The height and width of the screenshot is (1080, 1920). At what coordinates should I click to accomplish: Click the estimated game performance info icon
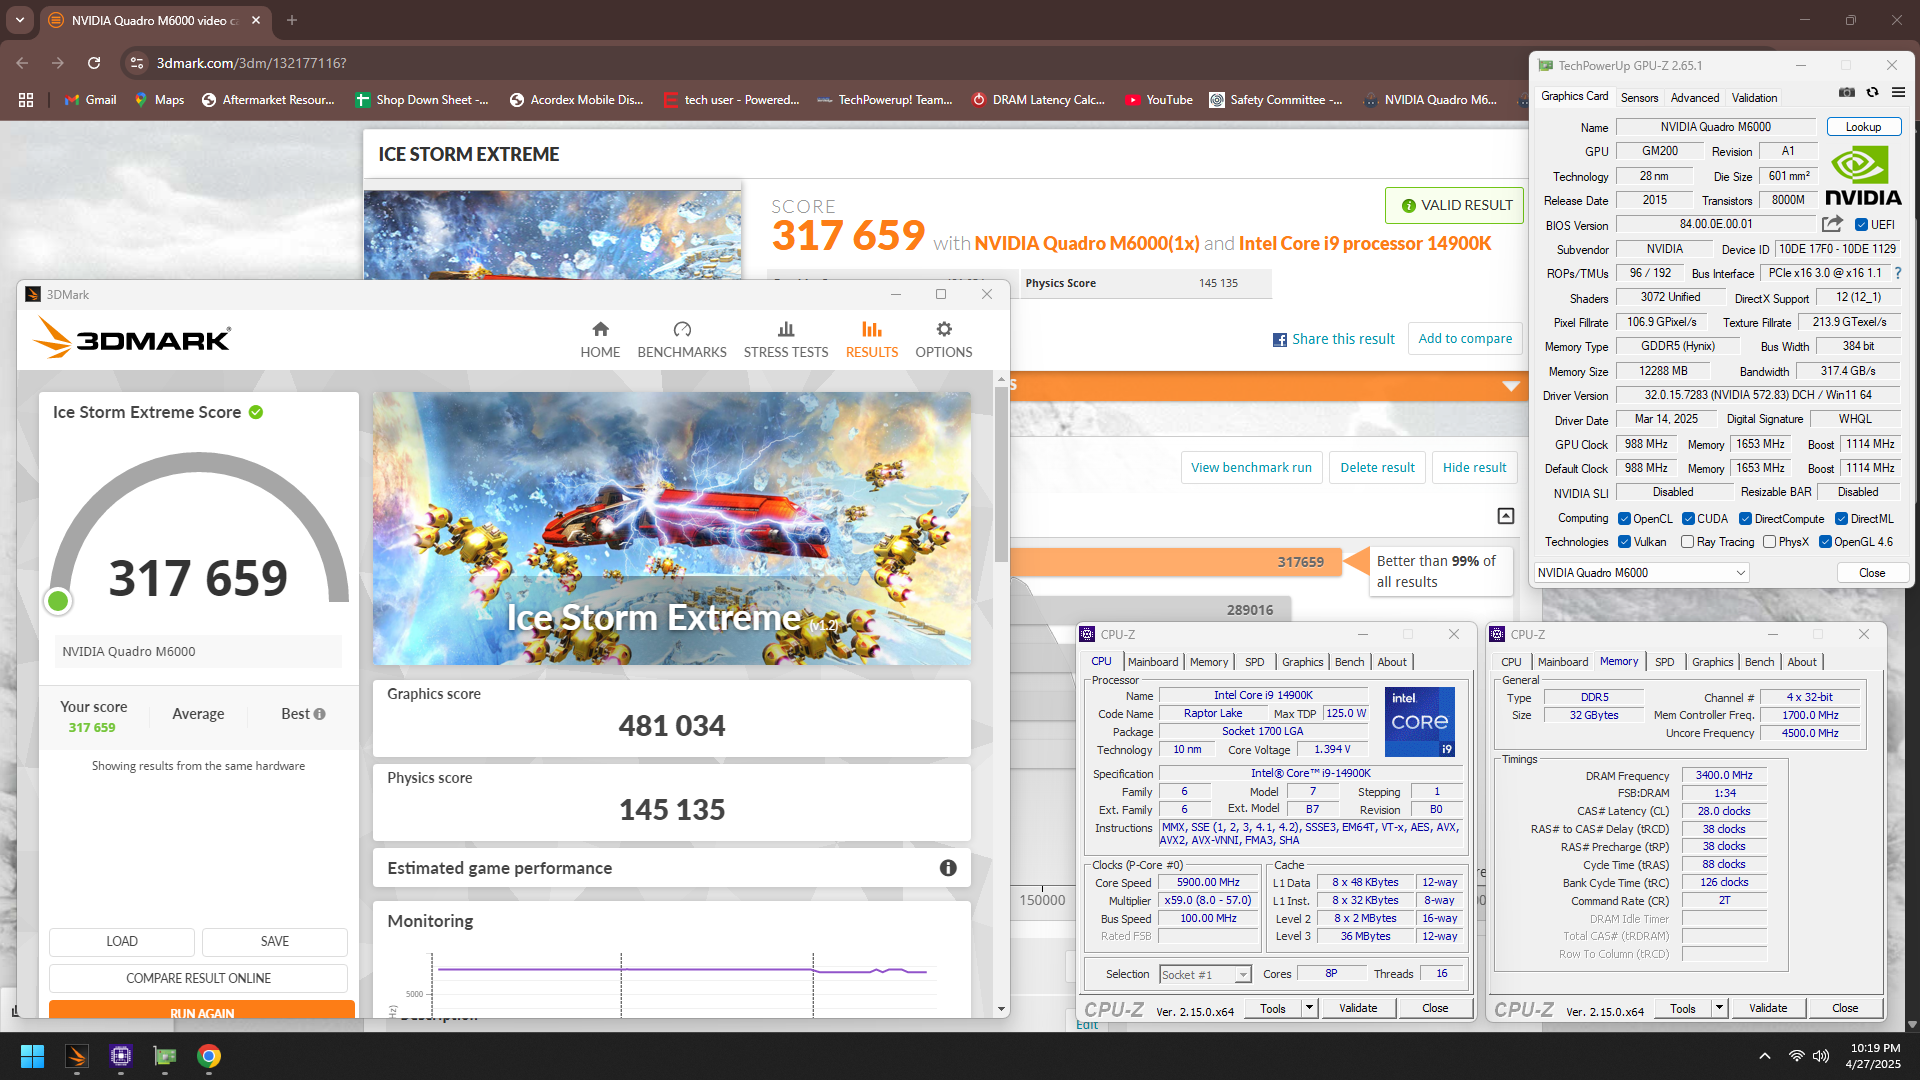(948, 868)
